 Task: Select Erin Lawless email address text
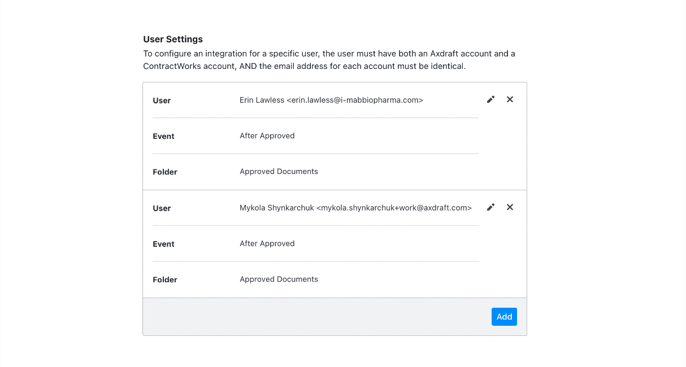pos(355,100)
